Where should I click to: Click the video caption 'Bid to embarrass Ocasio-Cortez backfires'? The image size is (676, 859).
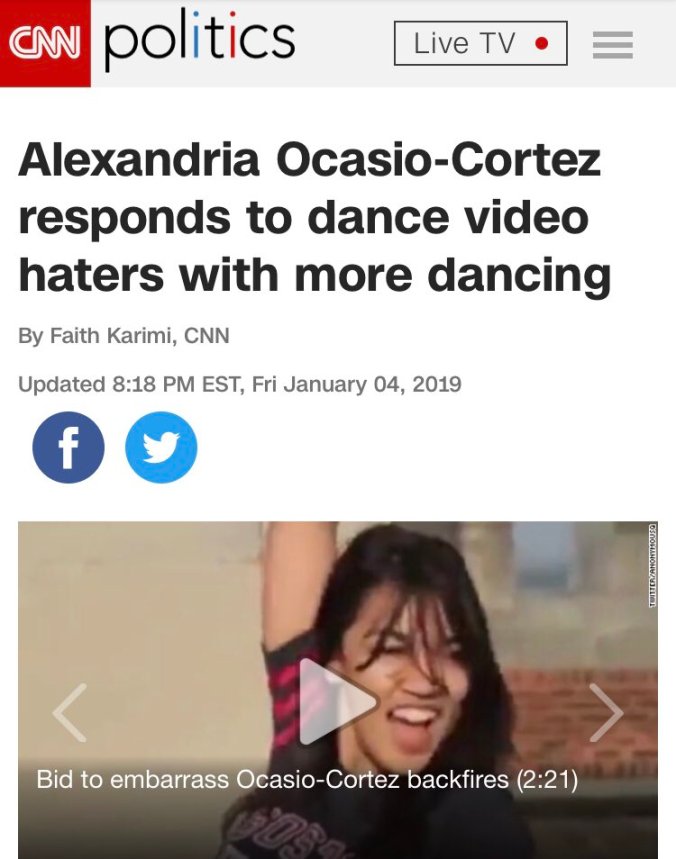point(272,779)
